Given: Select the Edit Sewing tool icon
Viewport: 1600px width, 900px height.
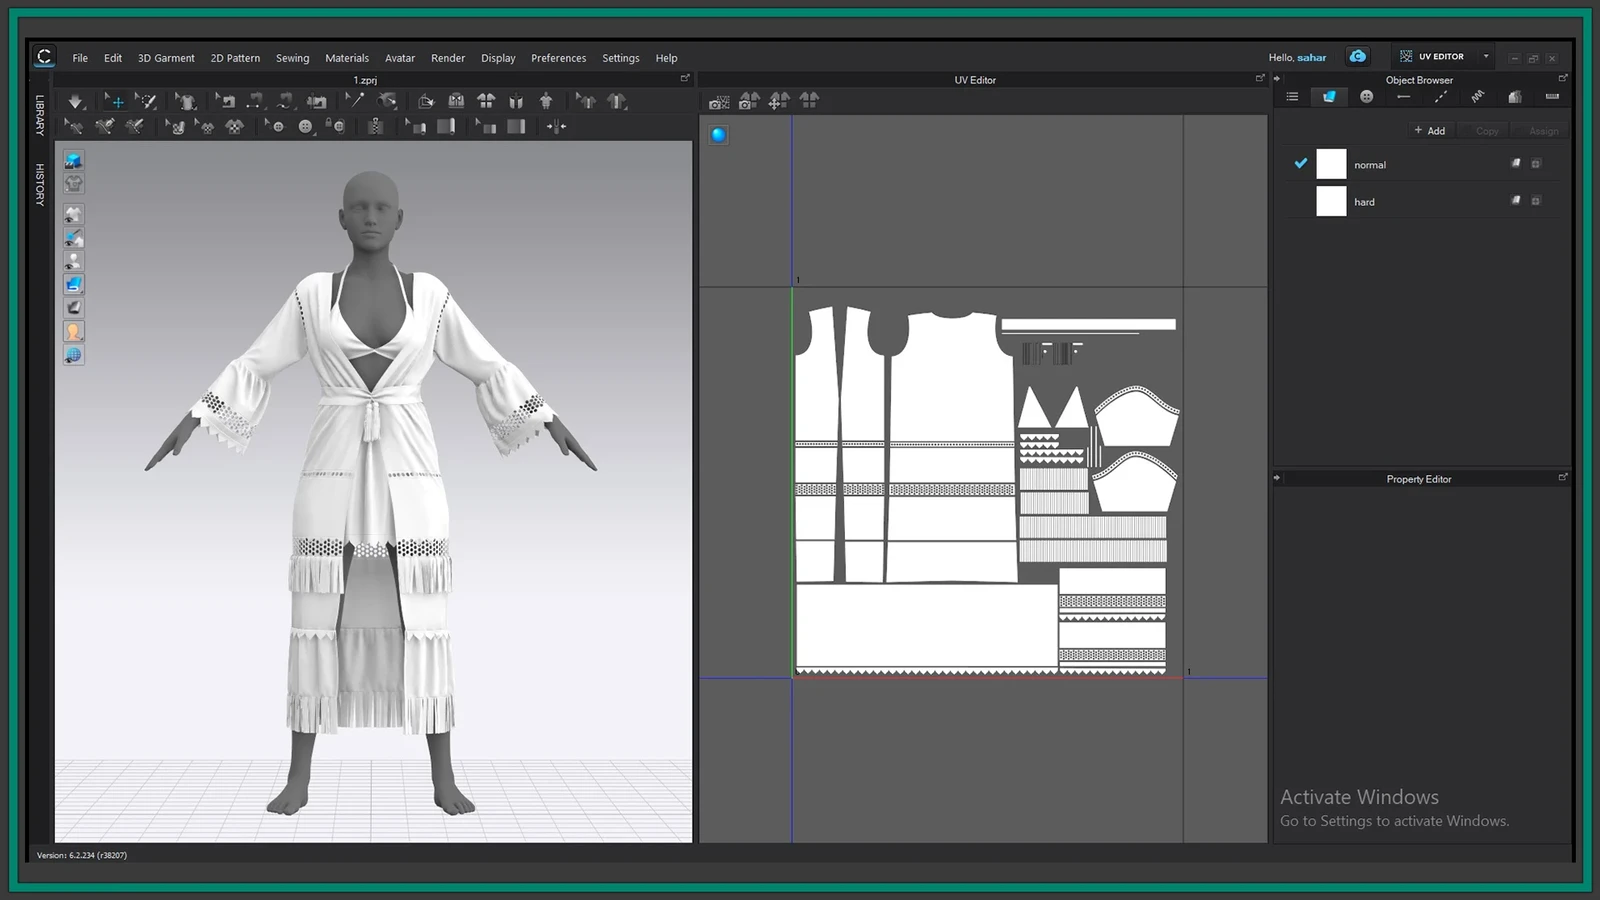Looking at the screenshot, I should pyautogui.click(x=226, y=101).
